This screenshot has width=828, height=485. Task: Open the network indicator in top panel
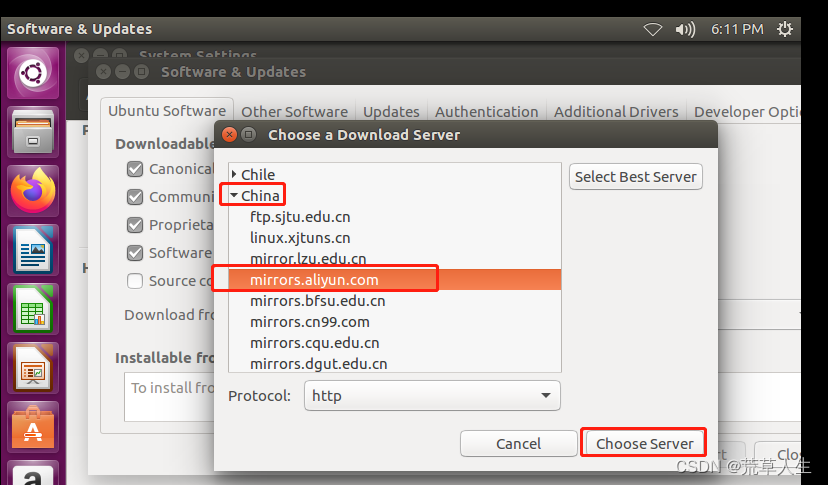click(x=653, y=29)
